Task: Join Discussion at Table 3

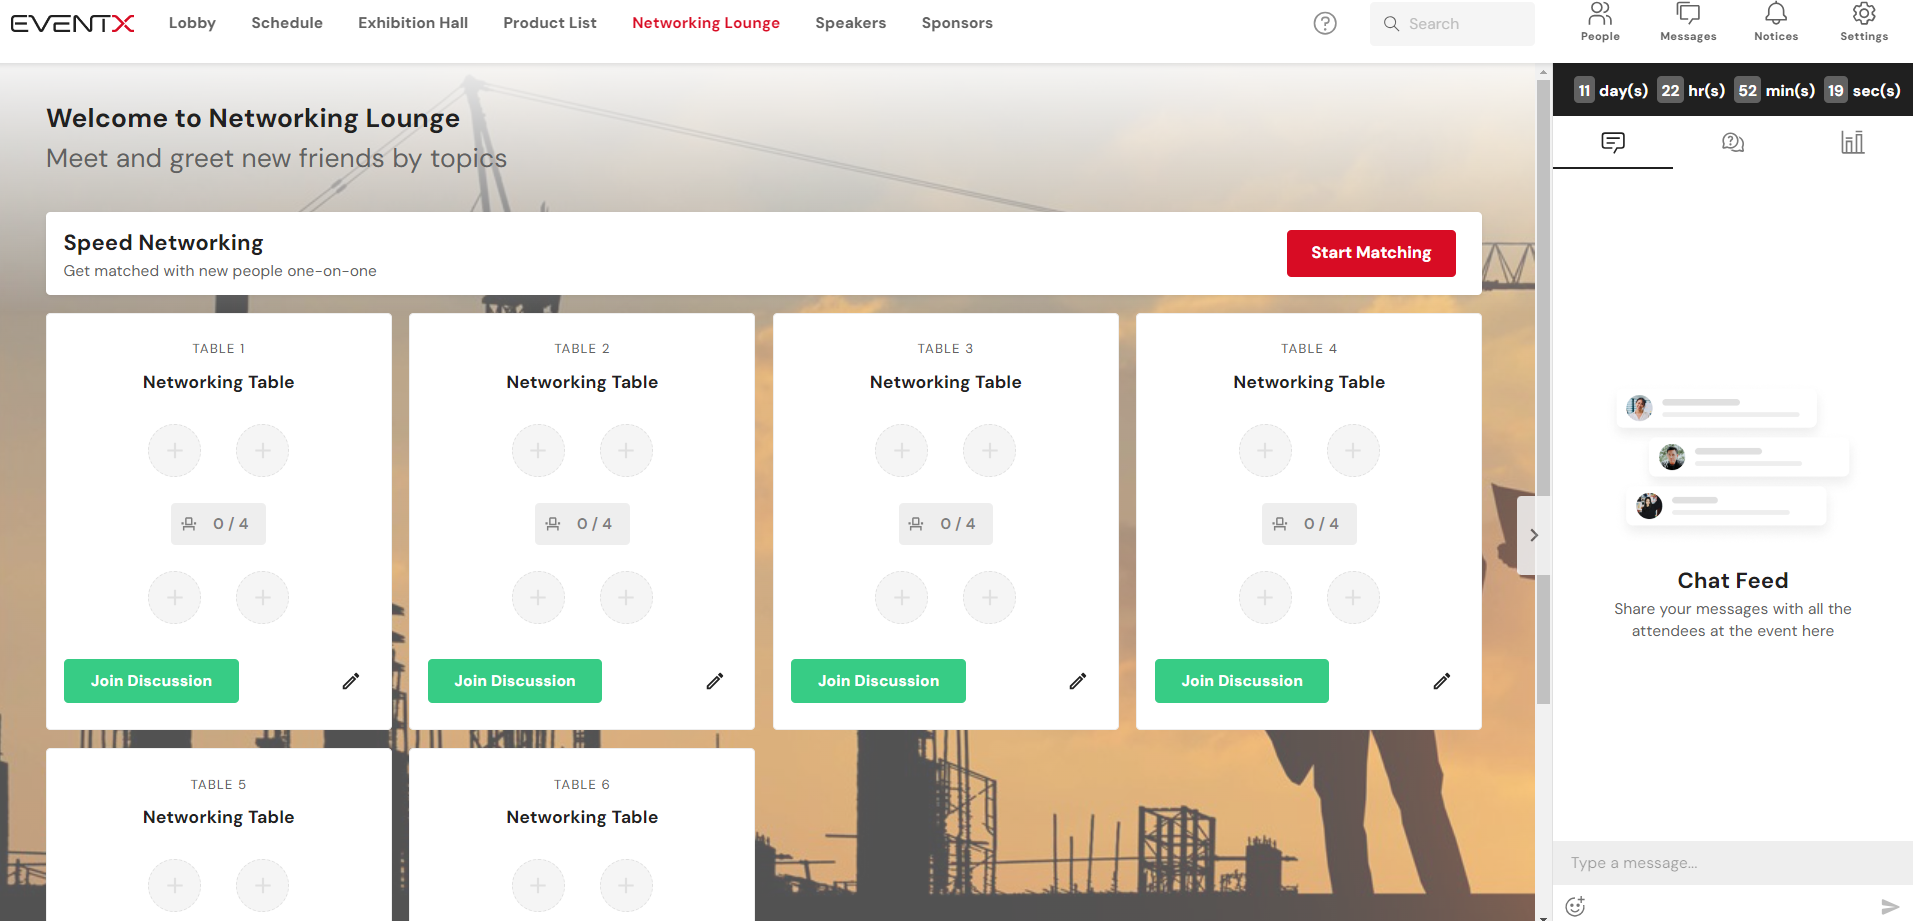Action: pos(878,681)
